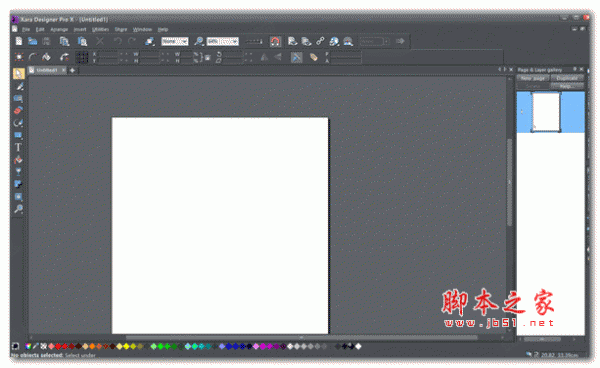
Task: Click the tag/names icon in infobar
Action: pyautogui.click(x=313, y=57)
